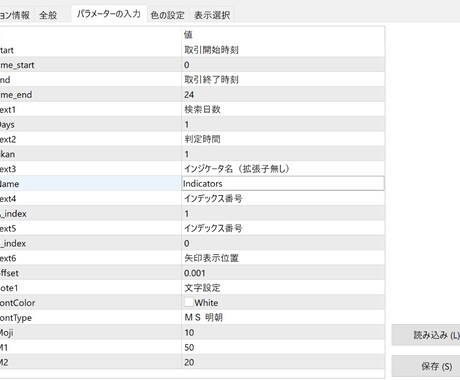The height and width of the screenshot is (380, 460).
Task: Select the パラメーターの入力 tab
Action: (x=109, y=14)
